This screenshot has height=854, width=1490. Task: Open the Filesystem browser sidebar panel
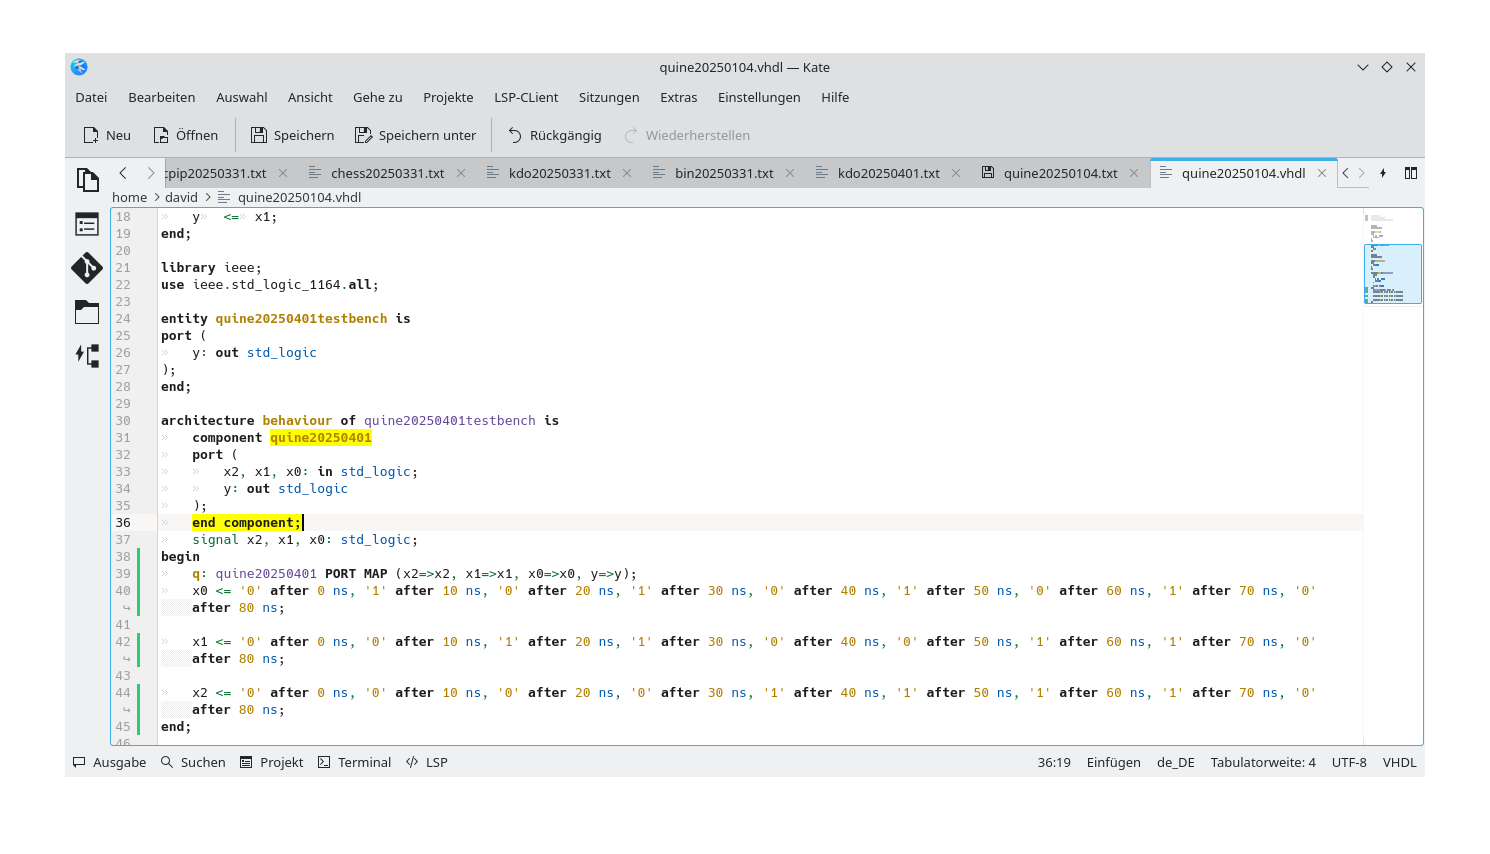[x=87, y=312]
